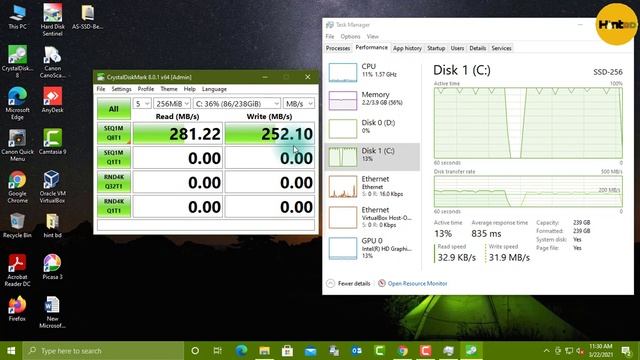This screenshot has height=360, width=640.
Task: Launch Acrobat Reader DC desktop icon
Action: pyautogui.click(x=17, y=270)
